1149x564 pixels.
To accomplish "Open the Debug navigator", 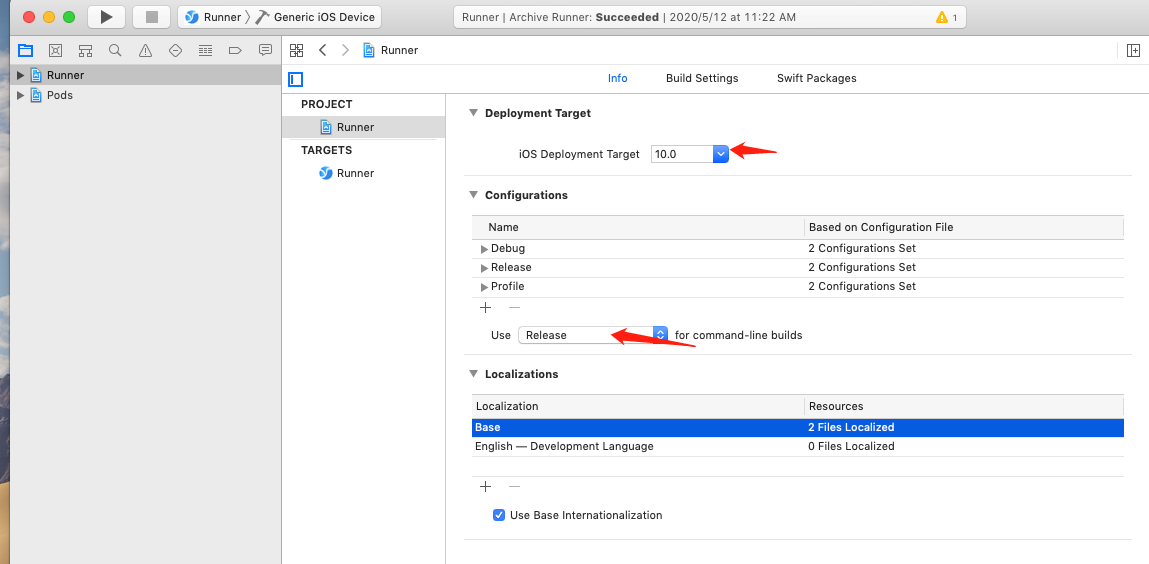I will 205,51.
